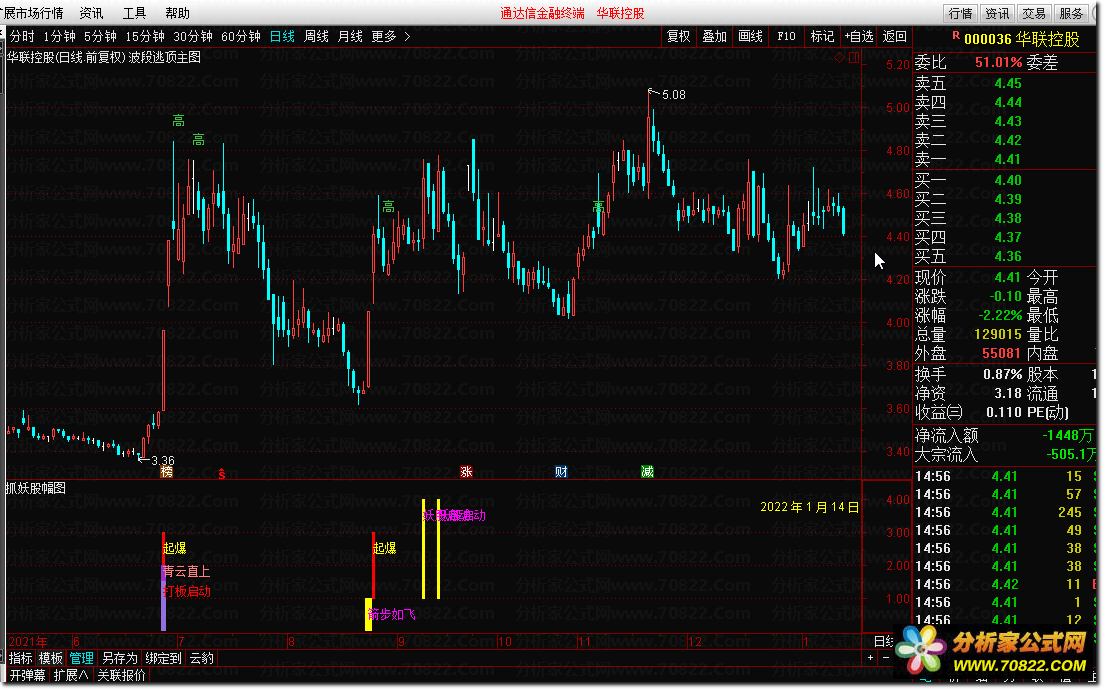Screen dimensions: 1105x690
Task: Toggle 开弹幕 bullet comments
Action: pyautogui.click(x=27, y=675)
